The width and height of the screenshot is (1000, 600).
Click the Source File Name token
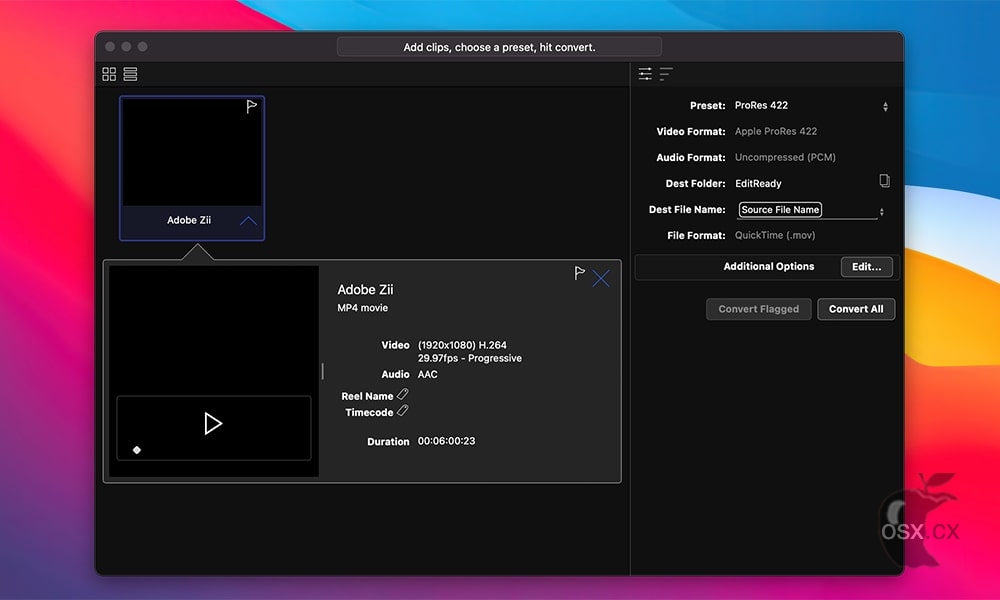pyautogui.click(x=780, y=210)
